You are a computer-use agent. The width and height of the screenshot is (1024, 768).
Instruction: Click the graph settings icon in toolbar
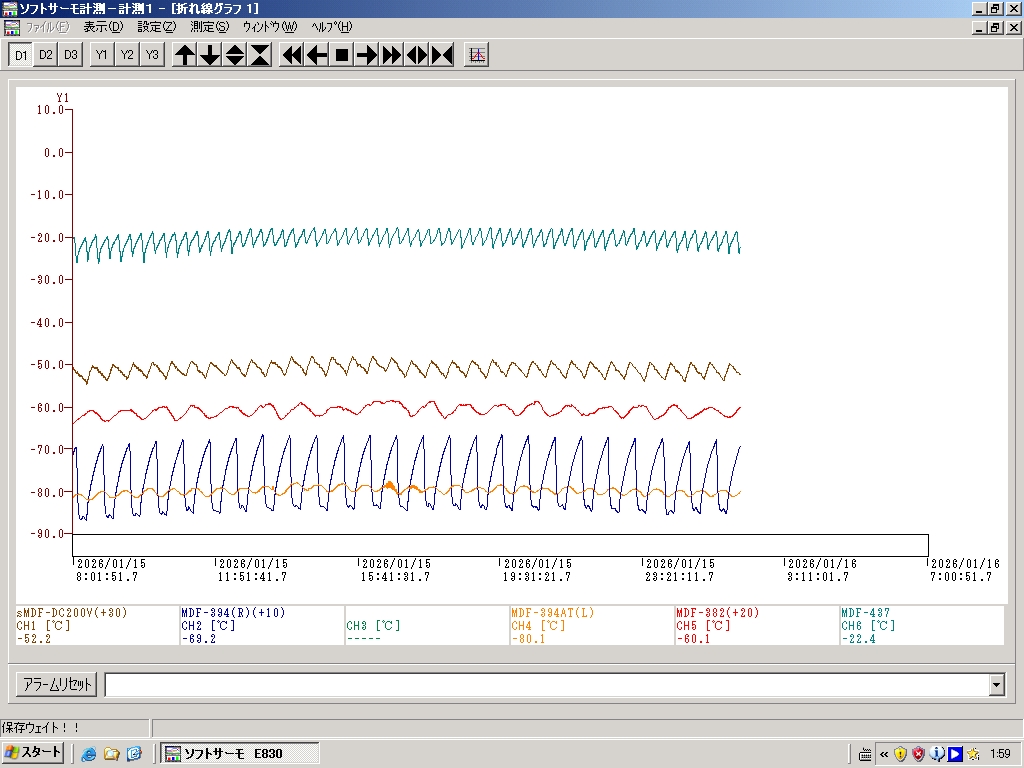click(x=478, y=55)
